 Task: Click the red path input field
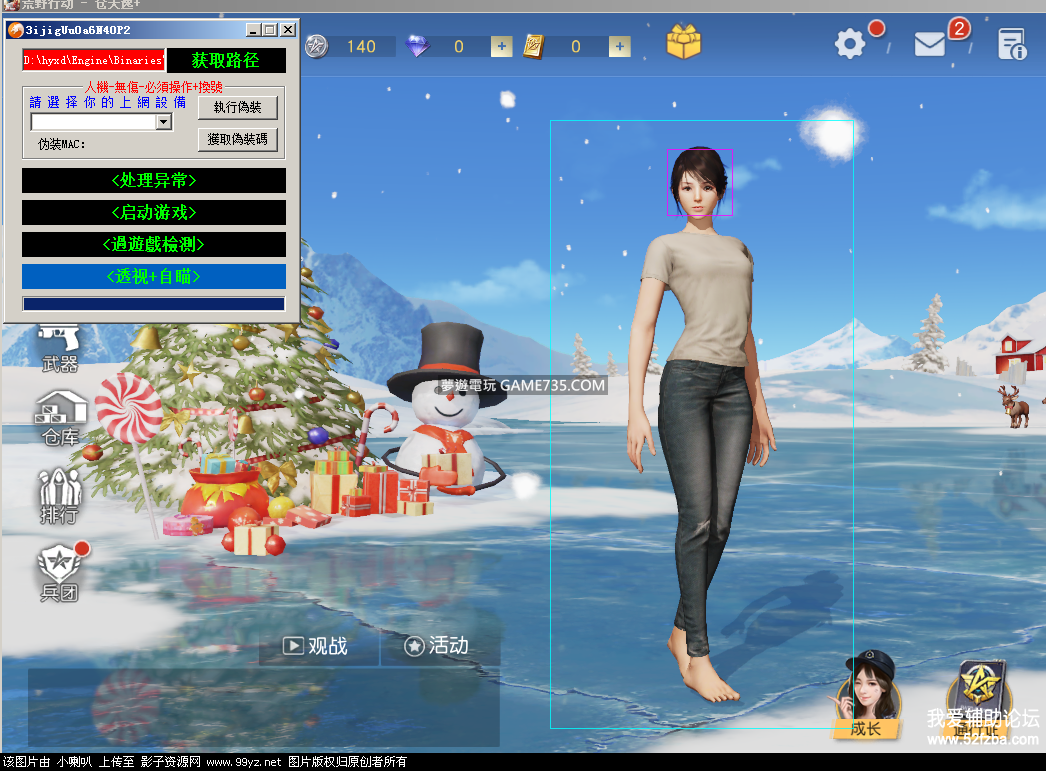pos(93,61)
